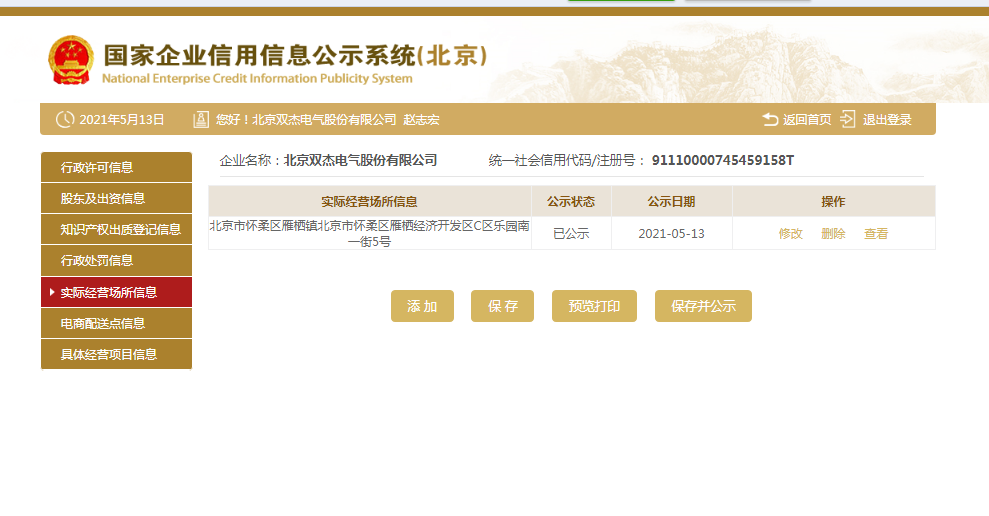This screenshot has width=989, height=516.
Task: Click the user badge icon beside greeting
Action: (x=201, y=119)
